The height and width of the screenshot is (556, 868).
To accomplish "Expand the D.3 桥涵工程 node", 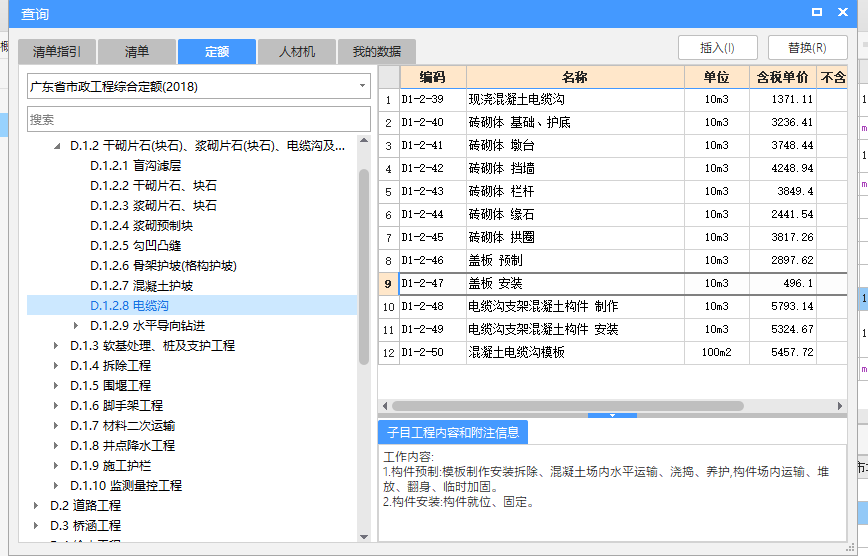I will [36, 525].
